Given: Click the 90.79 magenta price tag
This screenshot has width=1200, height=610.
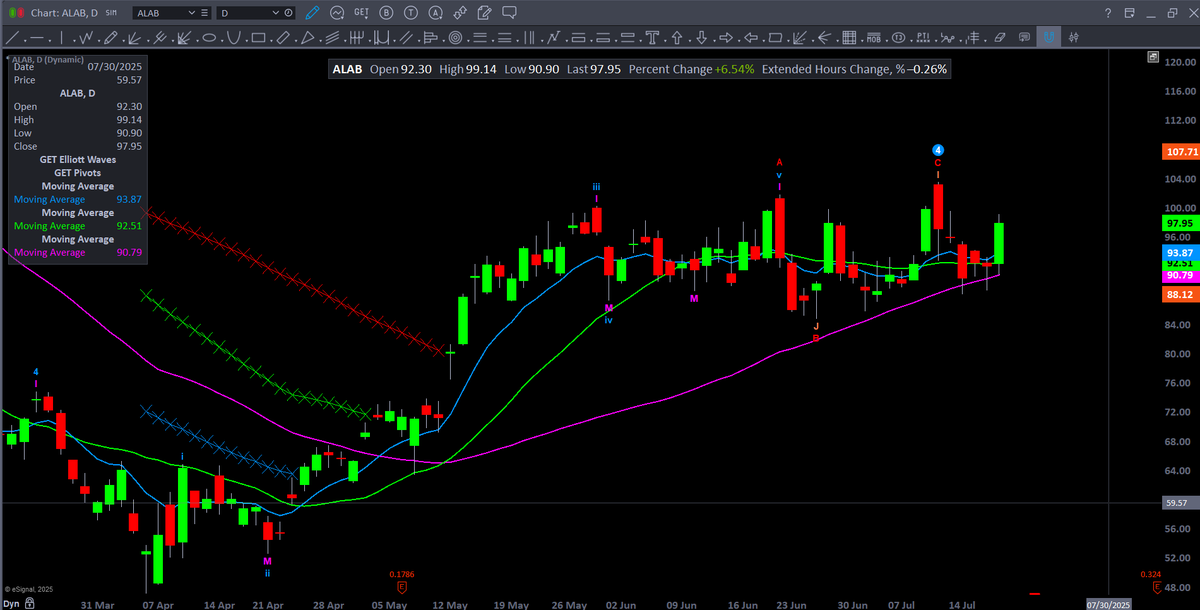Looking at the screenshot, I should pos(1181,275).
